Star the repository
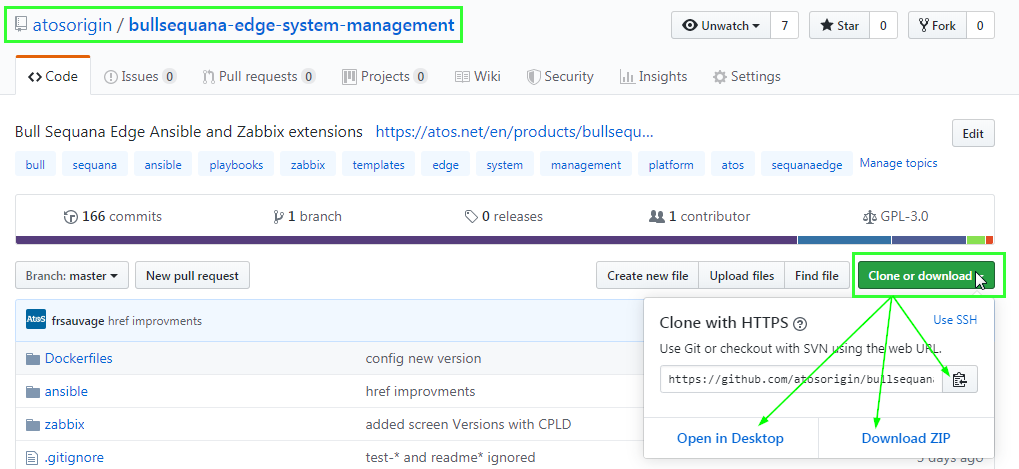Viewport: 1019px width, 469px height. pyautogui.click(x=838, y=26)
